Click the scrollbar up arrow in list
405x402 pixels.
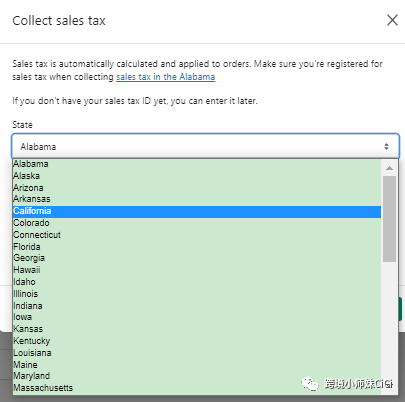[x=389, y=168]
